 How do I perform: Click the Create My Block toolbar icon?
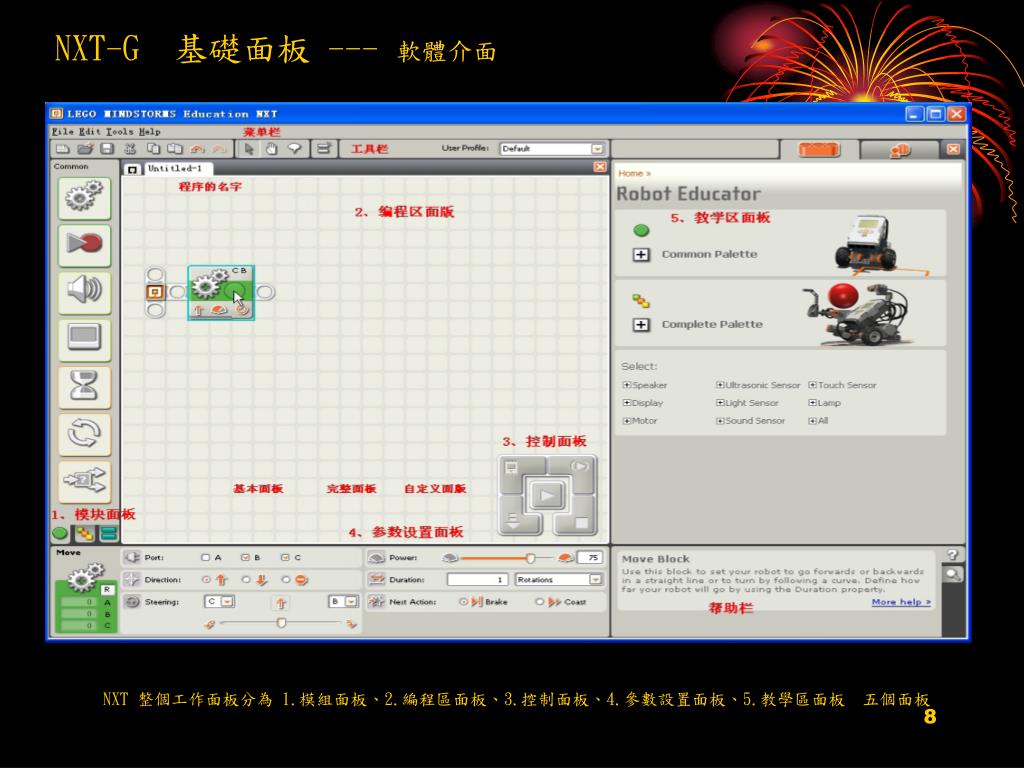tap(324, 149)
